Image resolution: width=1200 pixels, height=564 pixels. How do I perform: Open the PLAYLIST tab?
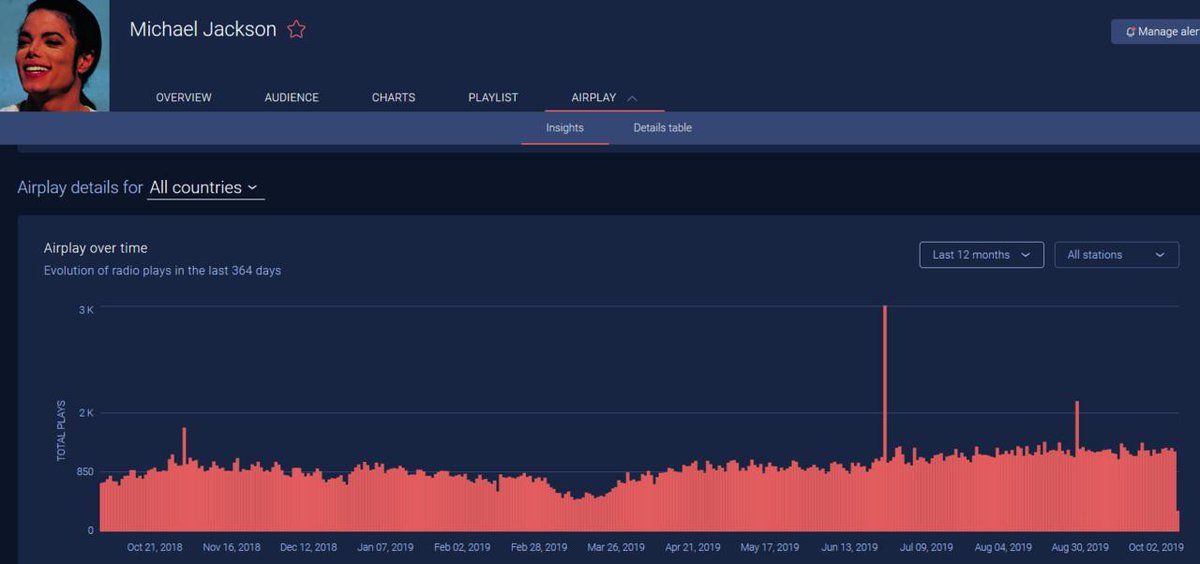point(493,97)
